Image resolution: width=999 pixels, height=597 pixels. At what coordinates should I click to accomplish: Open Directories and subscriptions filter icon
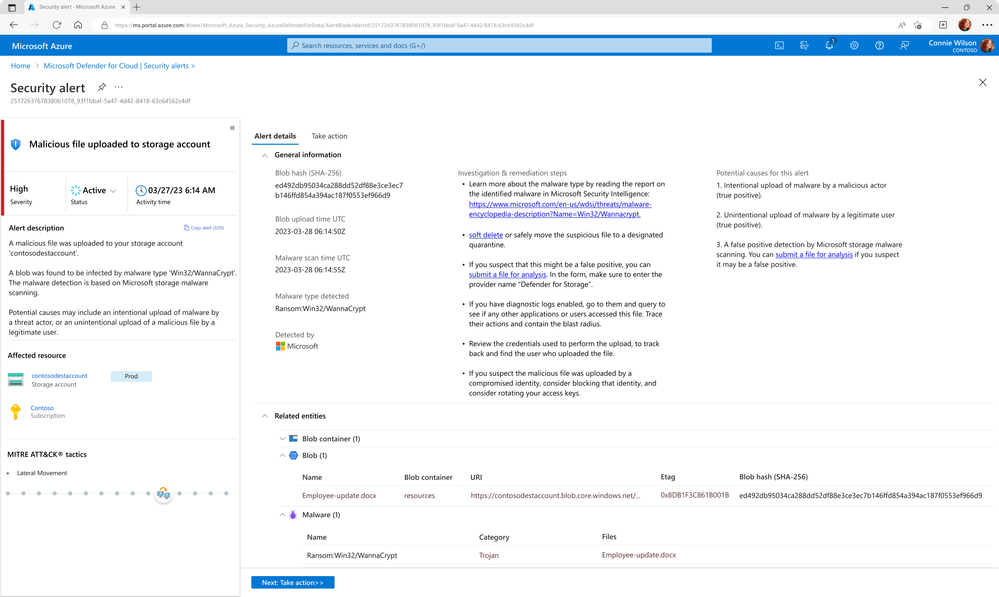[x=804, y=45]
